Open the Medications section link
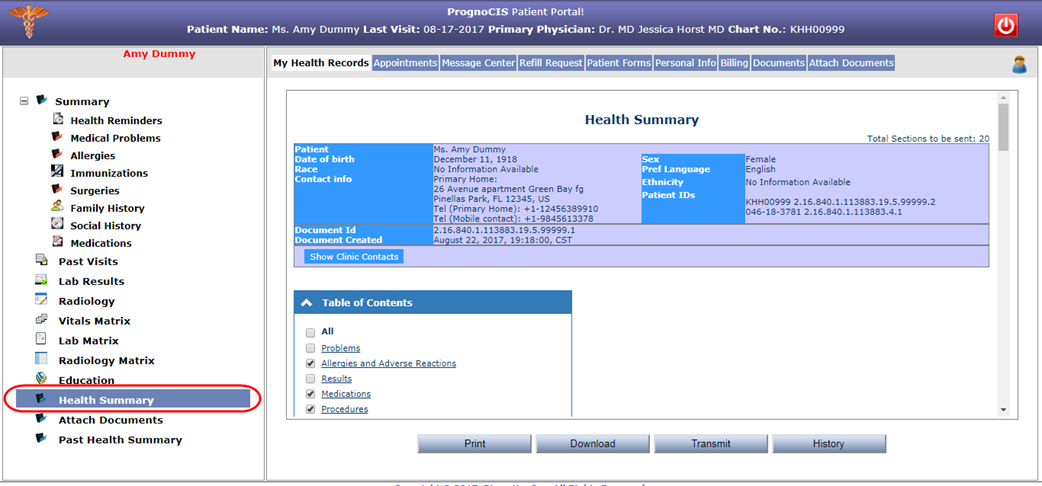 click(x=346, y=394)
